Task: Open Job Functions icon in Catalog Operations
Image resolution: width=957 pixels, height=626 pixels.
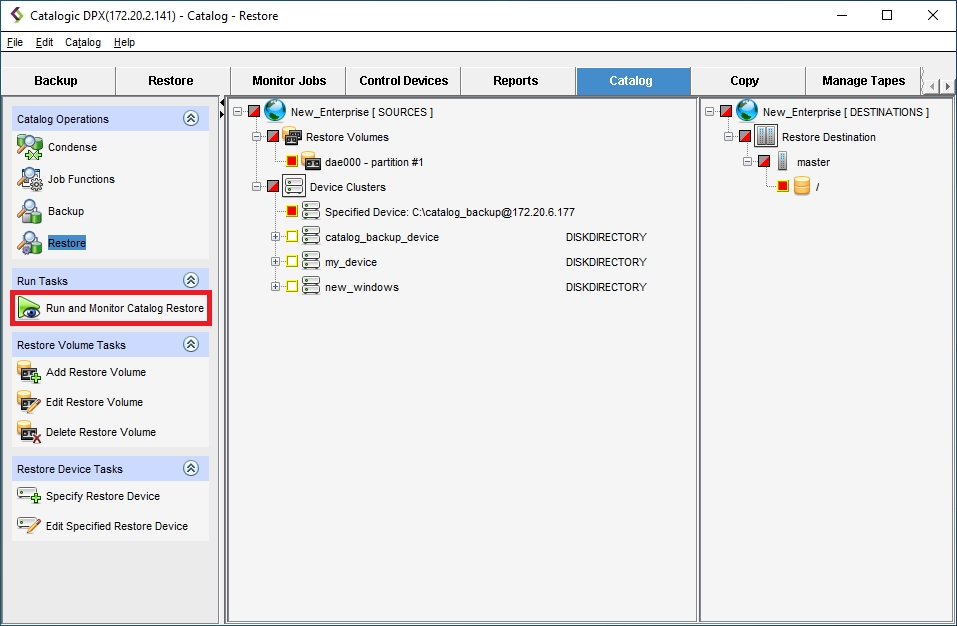Action: (x=29, y=180)
